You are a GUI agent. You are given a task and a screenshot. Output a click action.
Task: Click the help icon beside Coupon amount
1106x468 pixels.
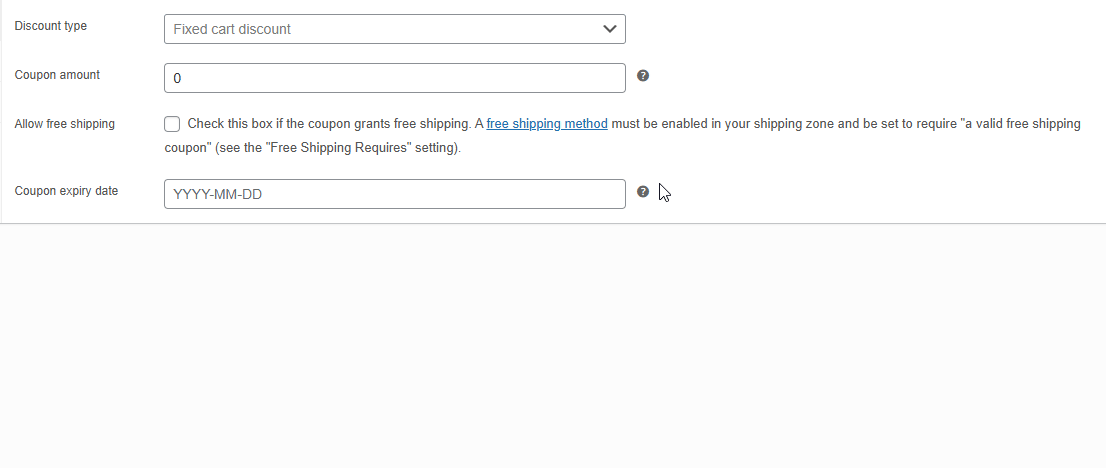644,76
